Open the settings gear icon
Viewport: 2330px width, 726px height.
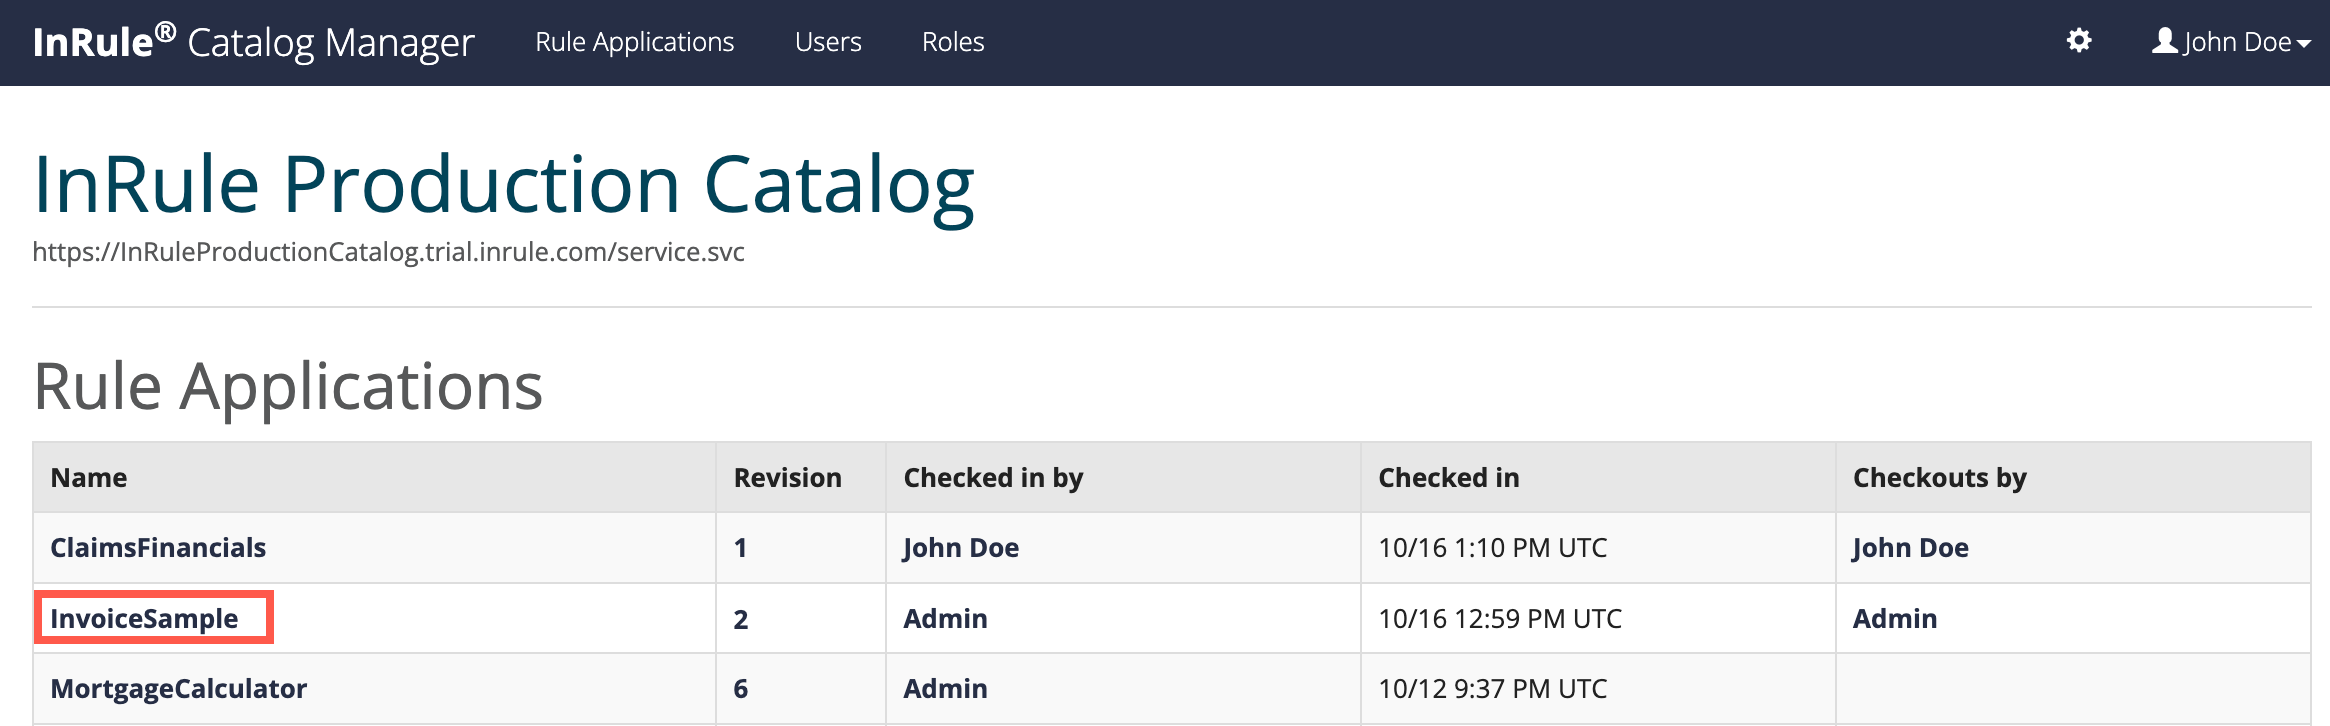pos(2079,41)
